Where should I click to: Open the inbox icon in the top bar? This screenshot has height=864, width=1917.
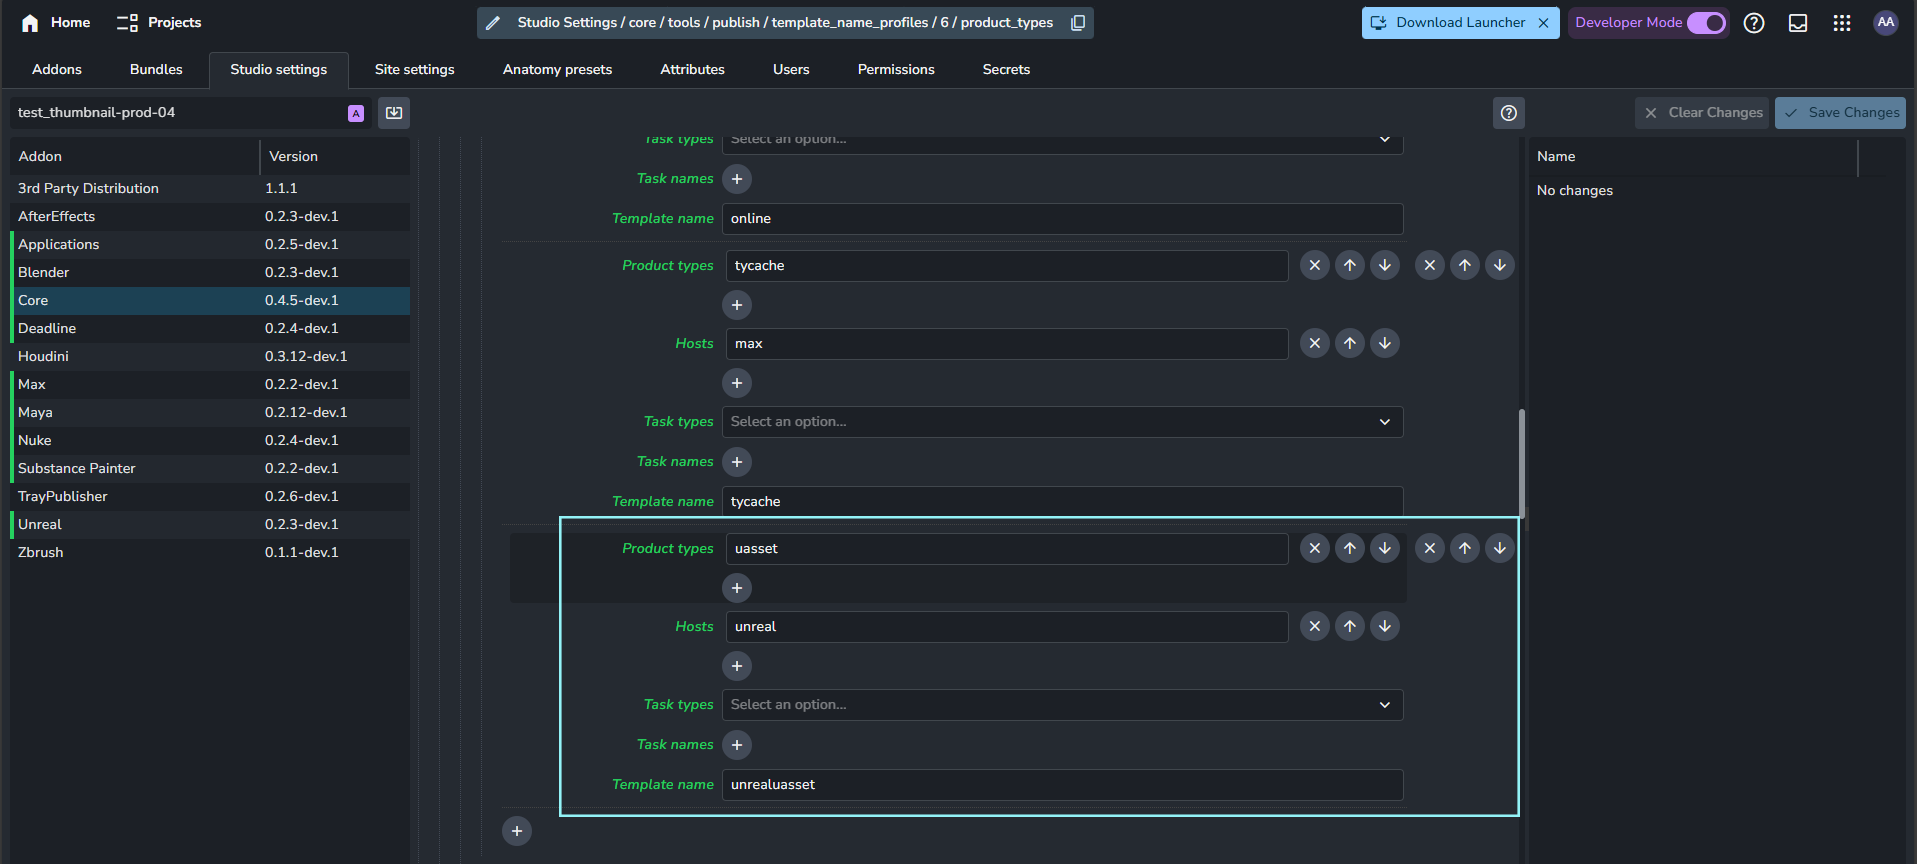click(1798, 23)
